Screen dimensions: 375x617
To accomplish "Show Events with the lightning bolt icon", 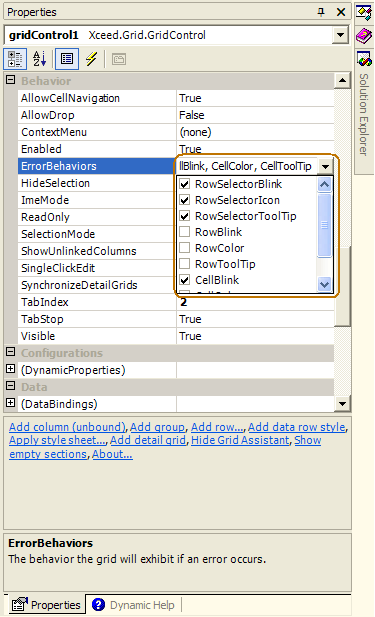I will point(92,59).
